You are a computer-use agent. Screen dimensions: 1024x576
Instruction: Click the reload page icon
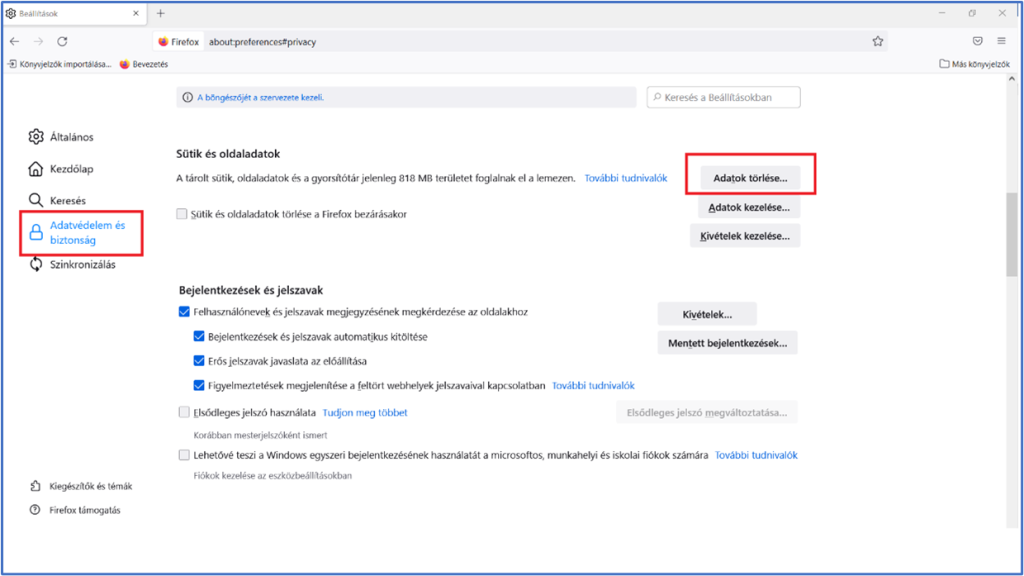point(62,41)
